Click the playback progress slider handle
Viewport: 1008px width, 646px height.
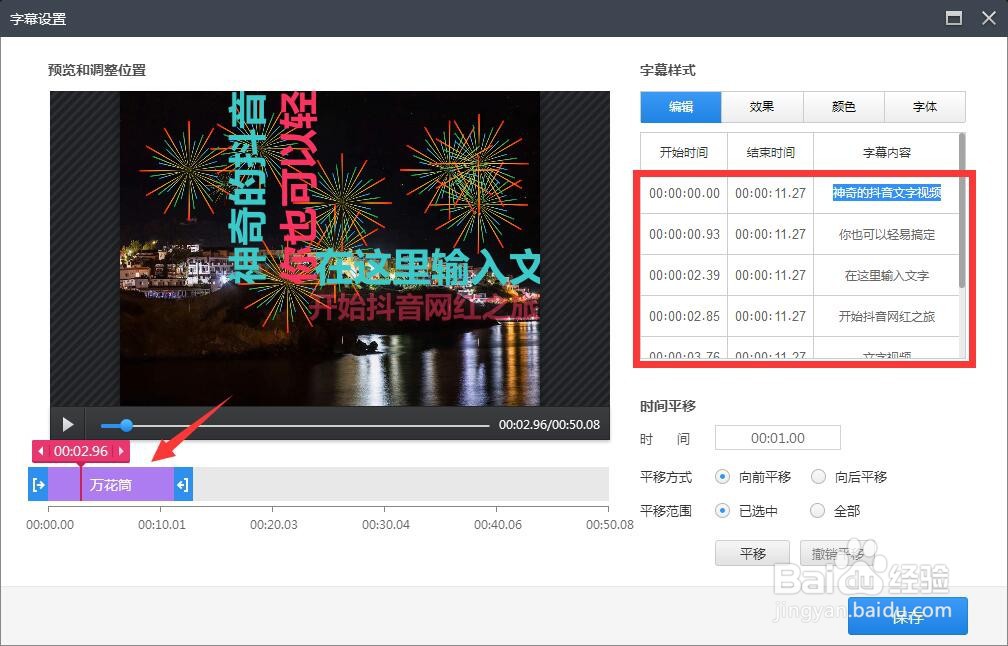(x=125, y=424)
